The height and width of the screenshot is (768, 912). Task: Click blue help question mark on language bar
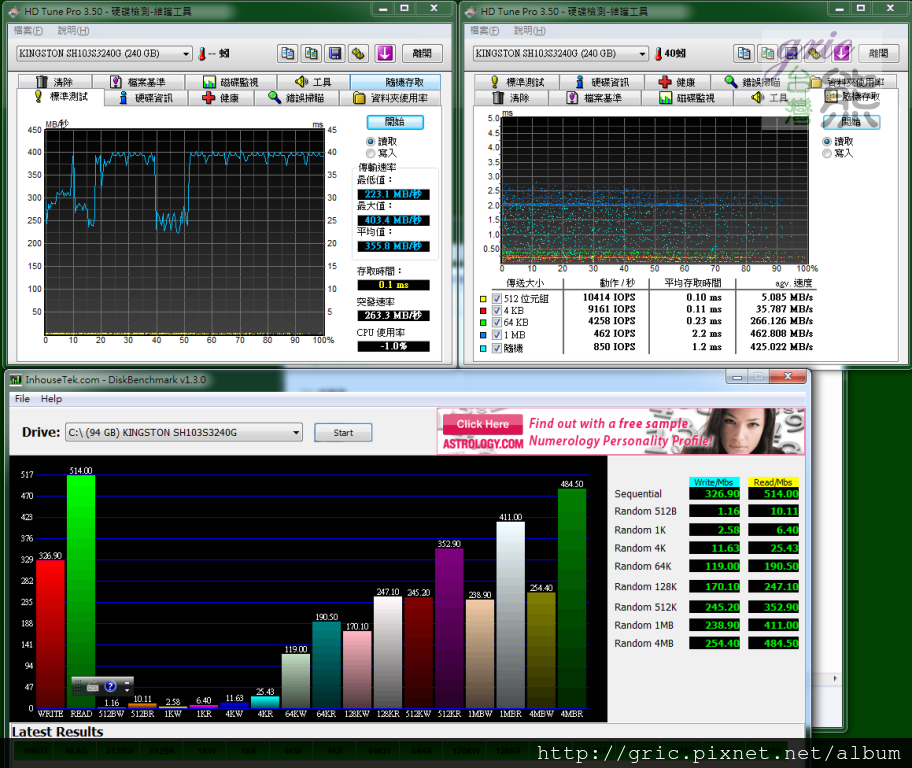111,687
